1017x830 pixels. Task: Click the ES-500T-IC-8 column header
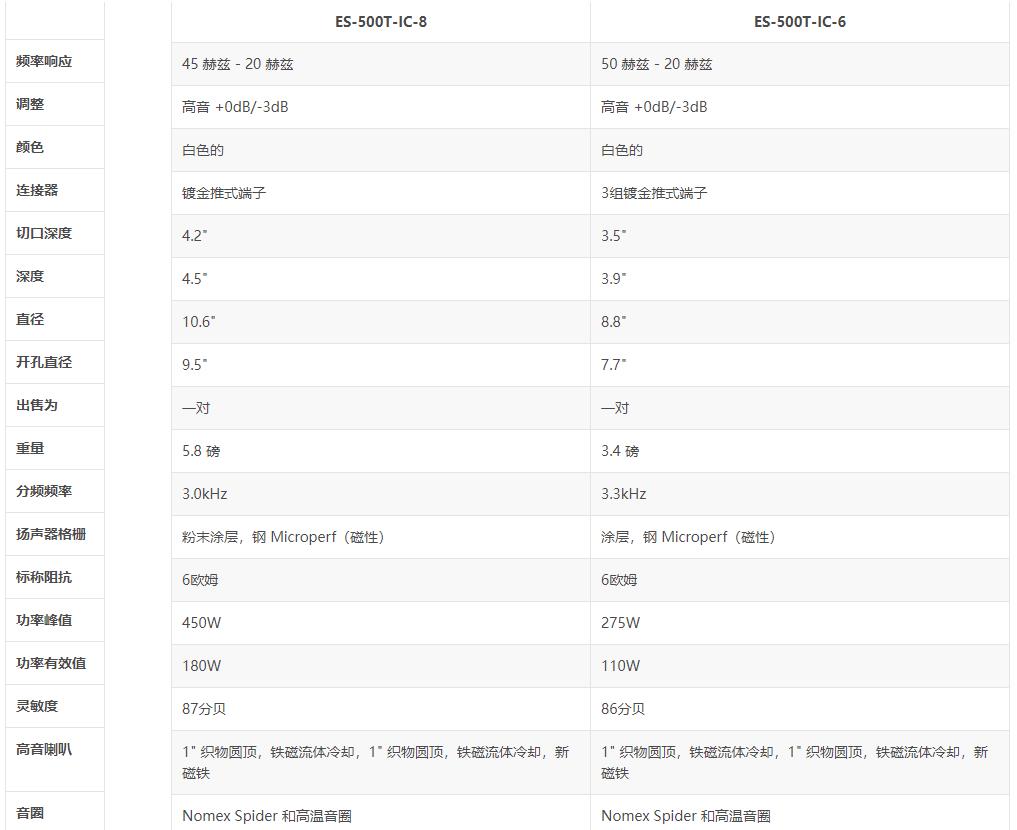point(380,22)
